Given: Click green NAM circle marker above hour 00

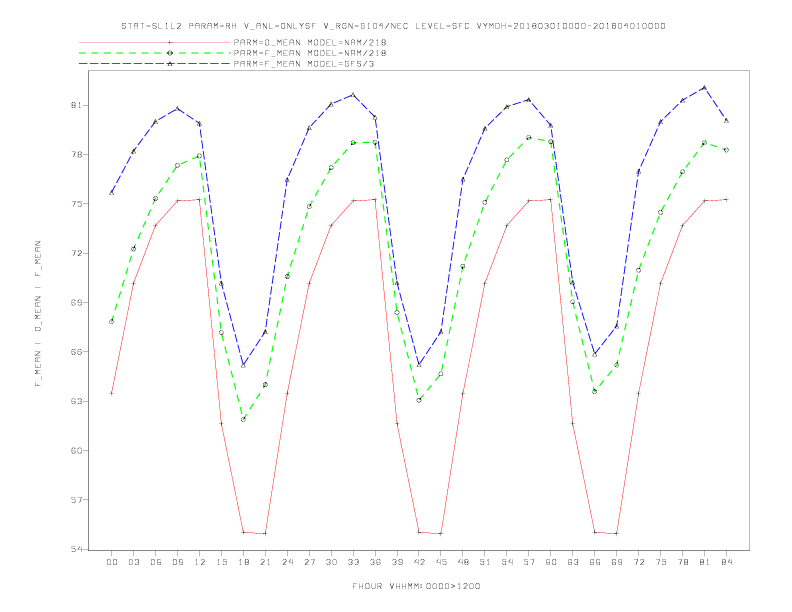Looking at the screenshot, I should pyautogui.click(x=112, y=322).
